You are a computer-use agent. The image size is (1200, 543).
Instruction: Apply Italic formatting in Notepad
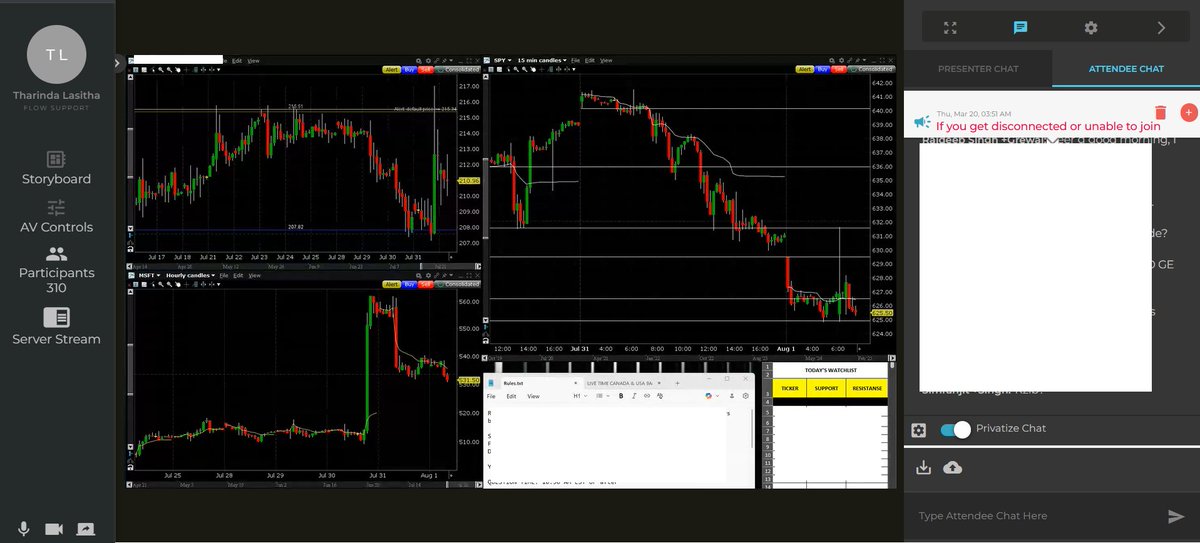(634, 396)
